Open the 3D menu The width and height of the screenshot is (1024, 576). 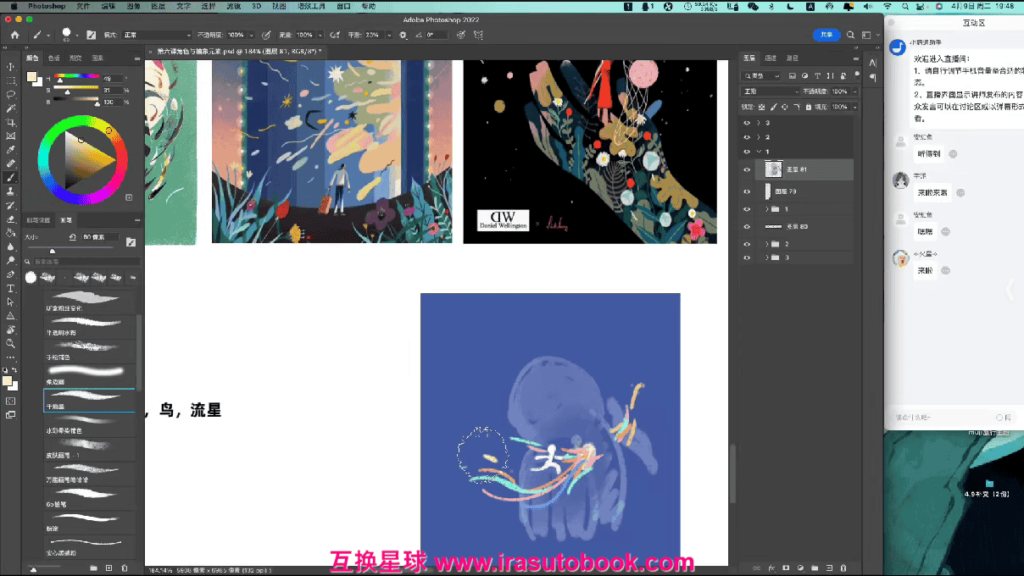[257, 7]
